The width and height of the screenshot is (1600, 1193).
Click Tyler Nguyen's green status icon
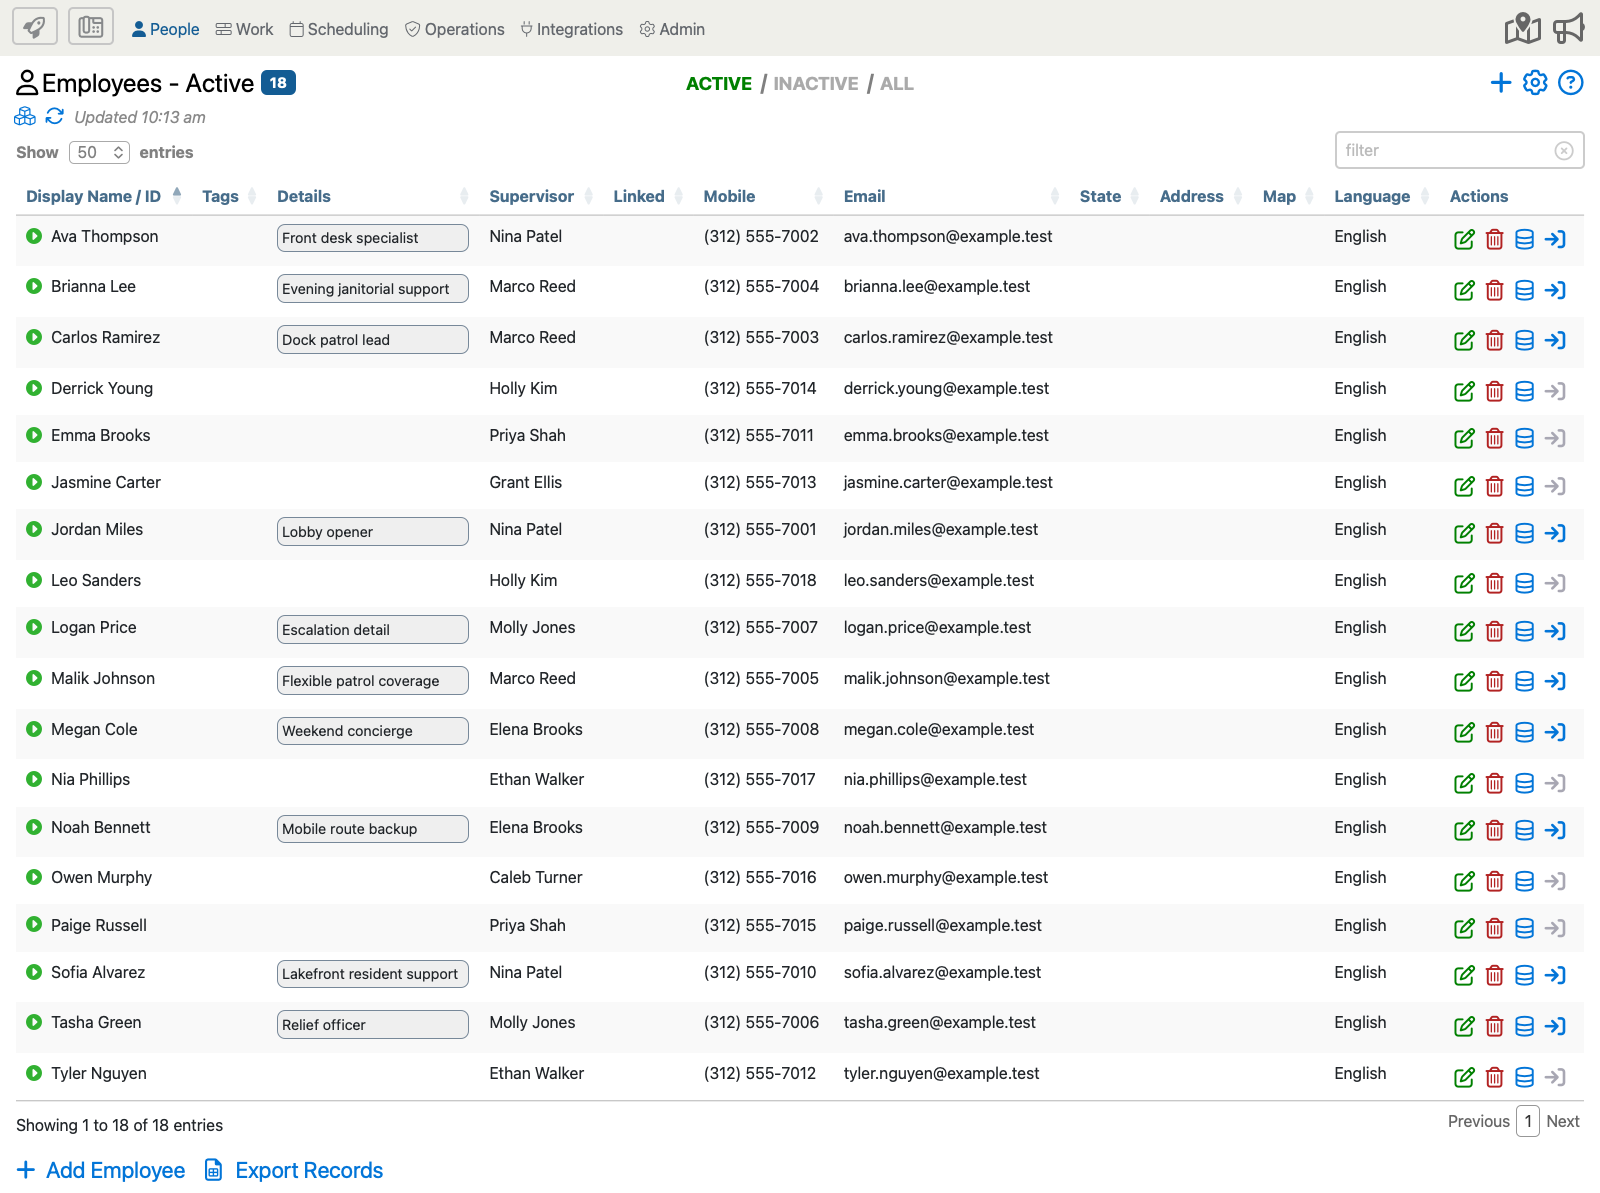[34, 1073]
